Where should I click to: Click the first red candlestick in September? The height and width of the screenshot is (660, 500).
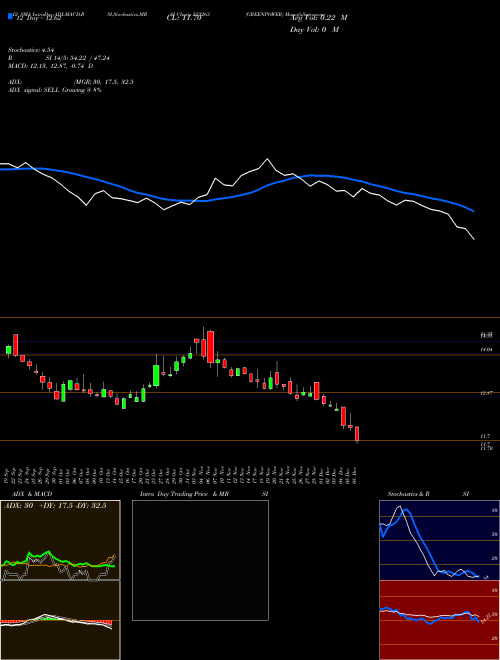click(16, 345)
